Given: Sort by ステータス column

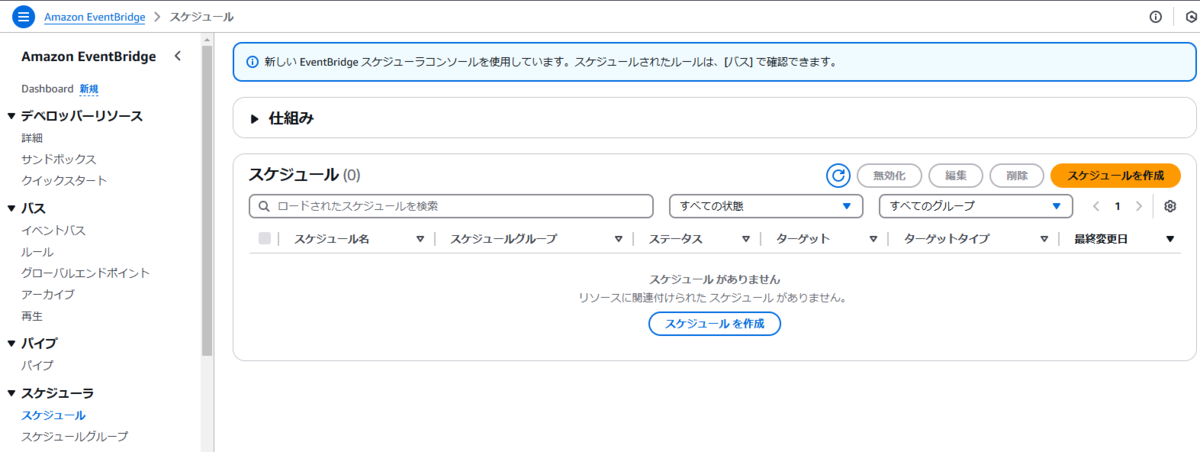Looking at the screenshot, I should point(746,239).
